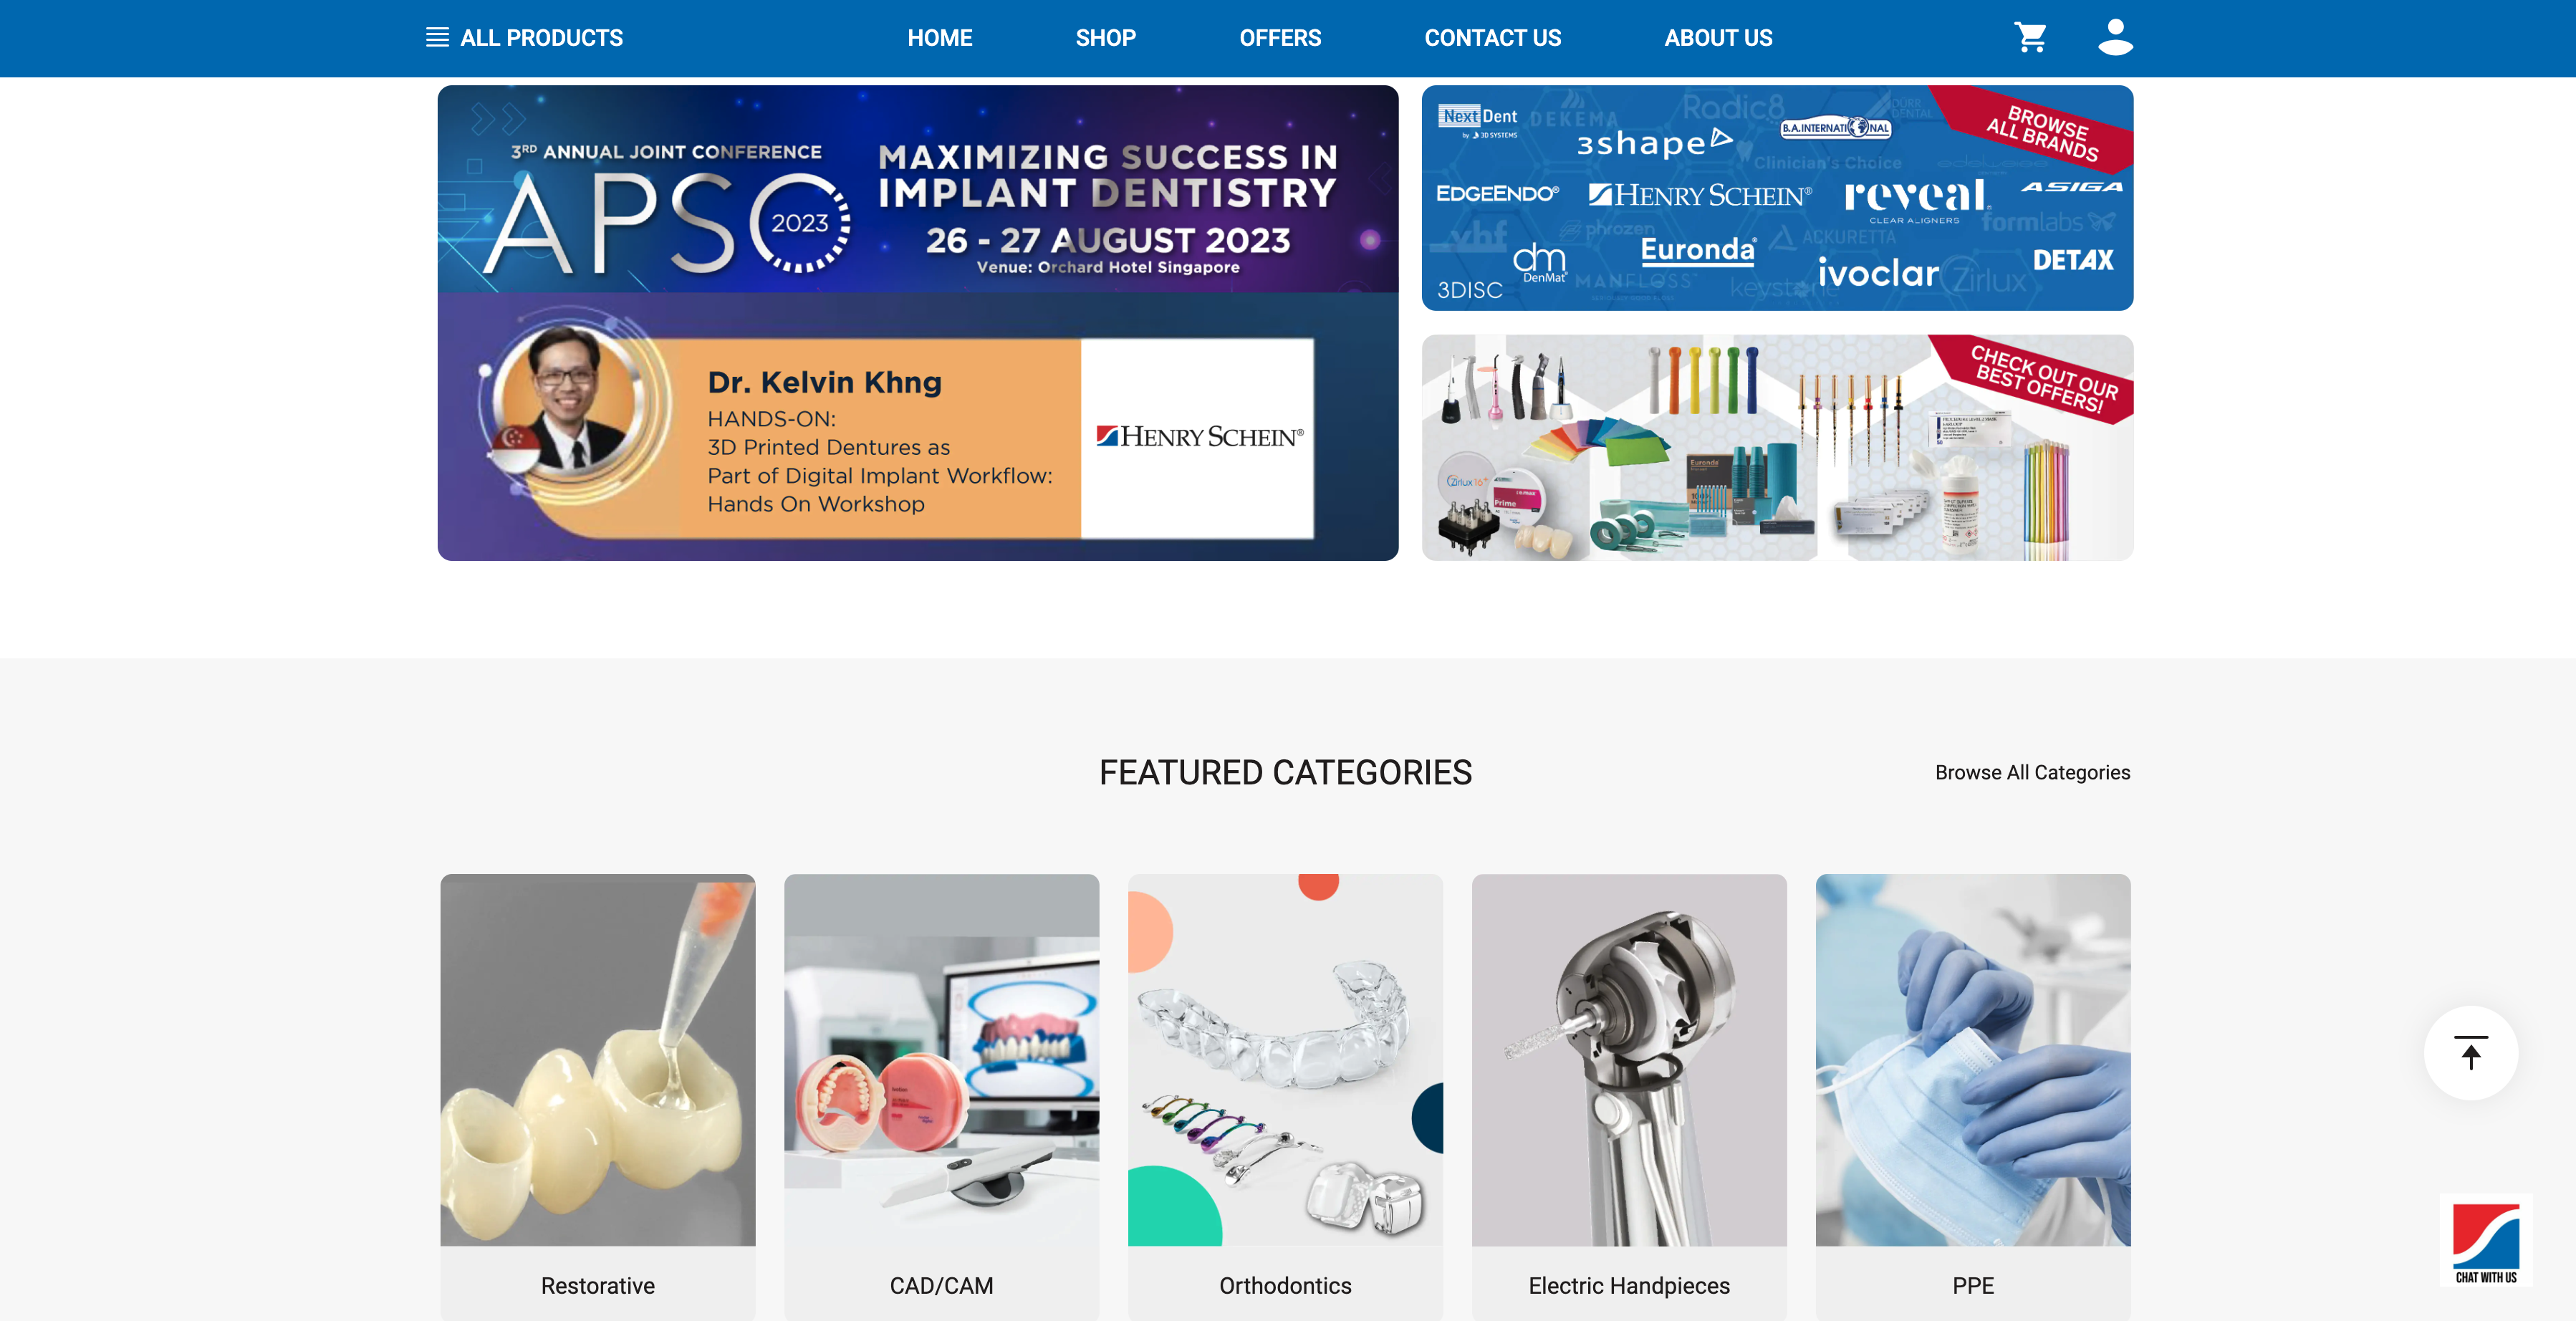Go to the HOME menu item

tap(939, 38)
